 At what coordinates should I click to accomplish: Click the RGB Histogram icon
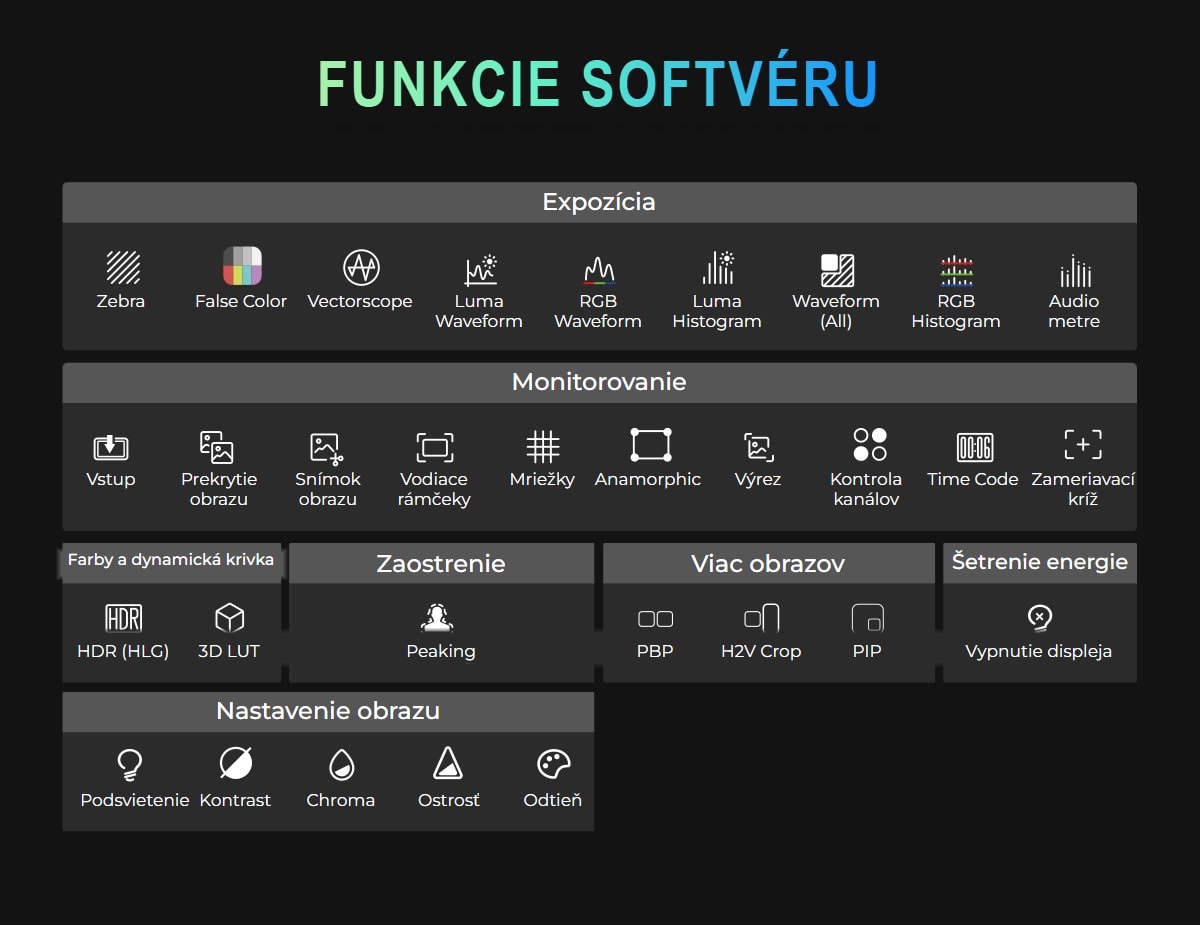pyautogui.click(x=956, y=270)
